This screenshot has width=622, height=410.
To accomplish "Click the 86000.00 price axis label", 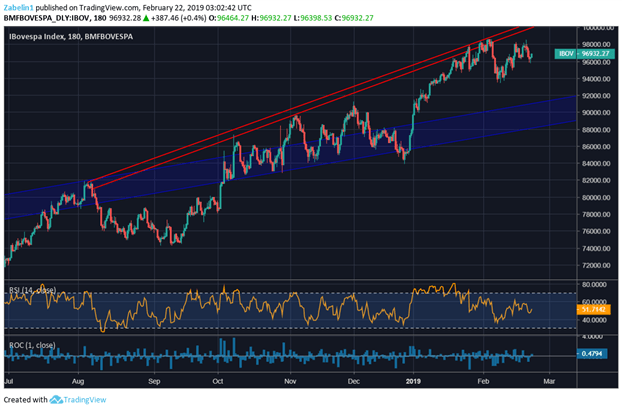I will click(x=596, y=146).
